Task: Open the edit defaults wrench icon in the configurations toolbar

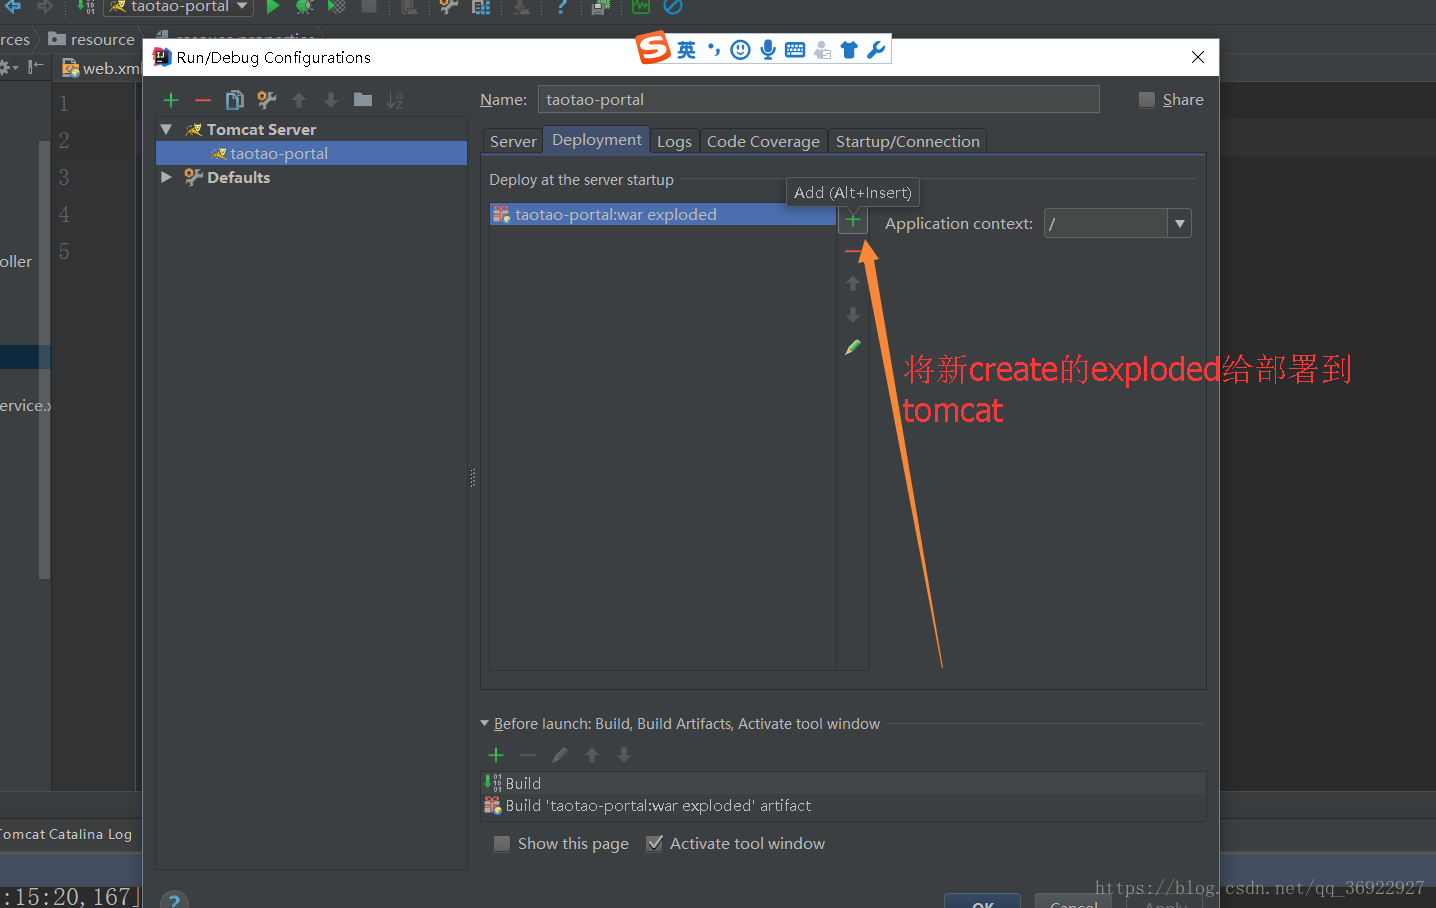Action: [x=267, y=100]
